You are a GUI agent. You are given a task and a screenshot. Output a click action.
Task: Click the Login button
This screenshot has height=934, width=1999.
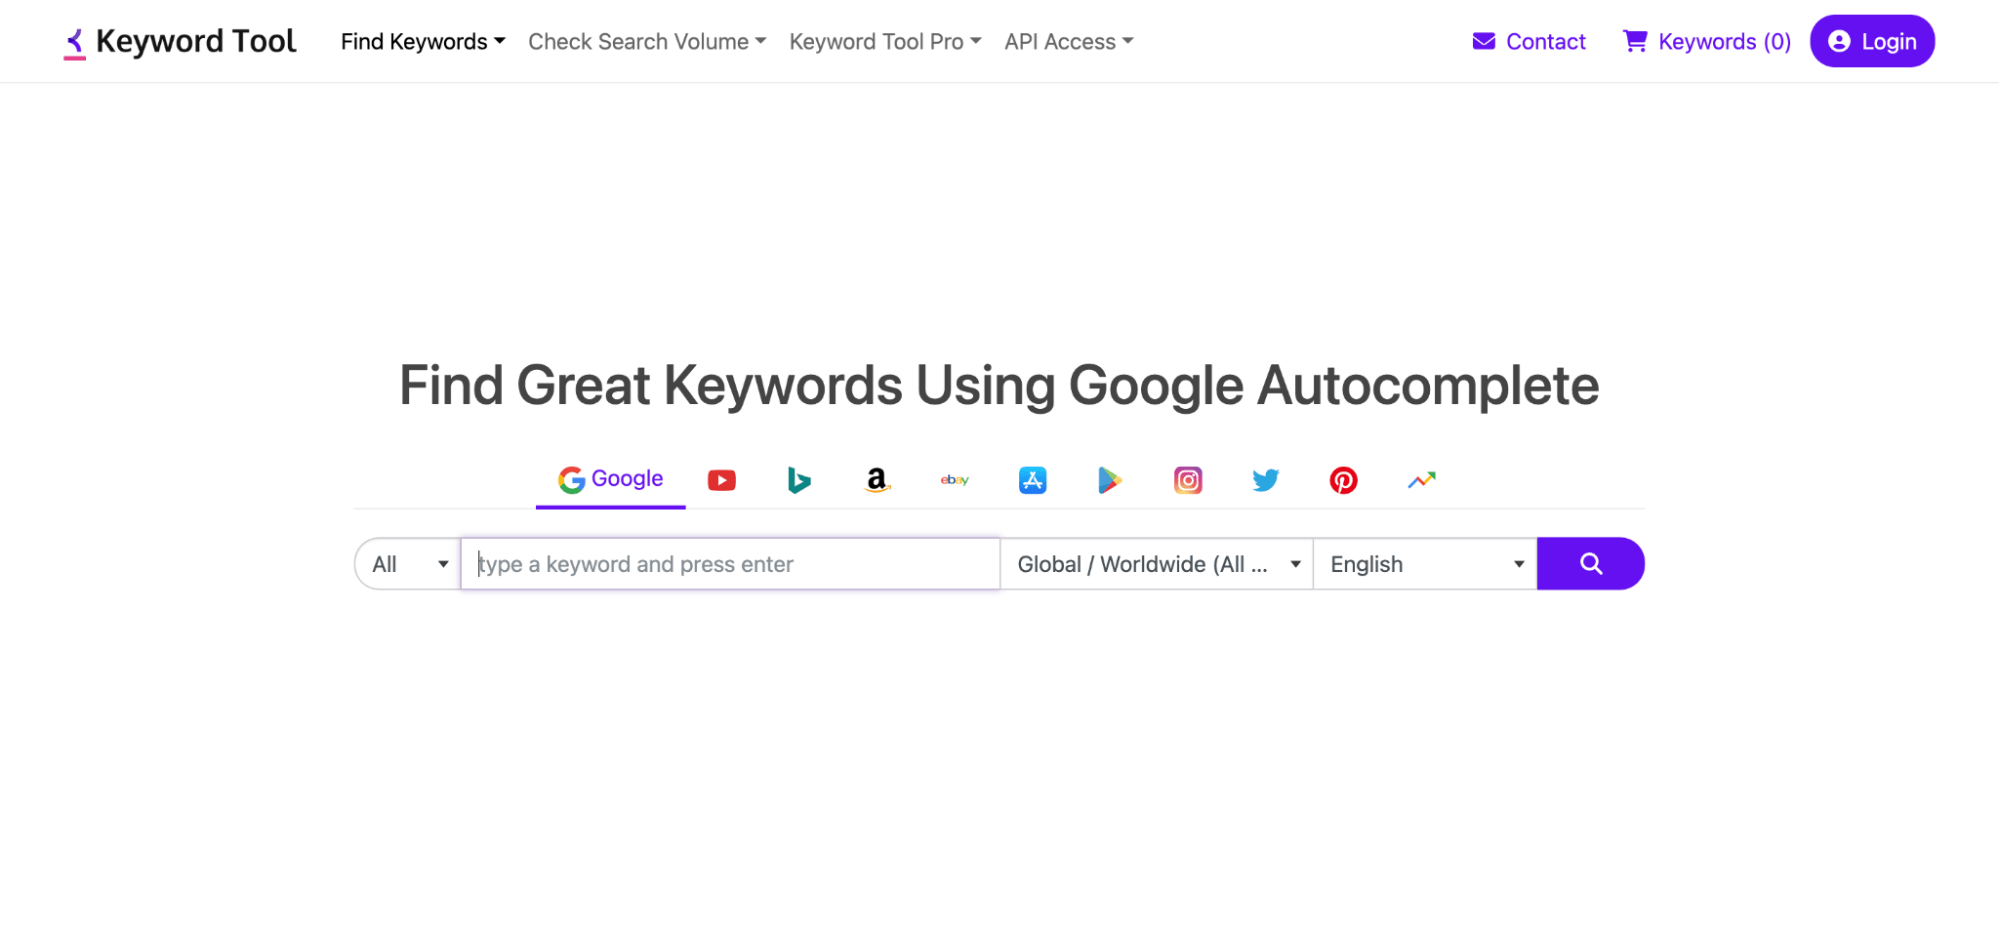click(1872, 42)
